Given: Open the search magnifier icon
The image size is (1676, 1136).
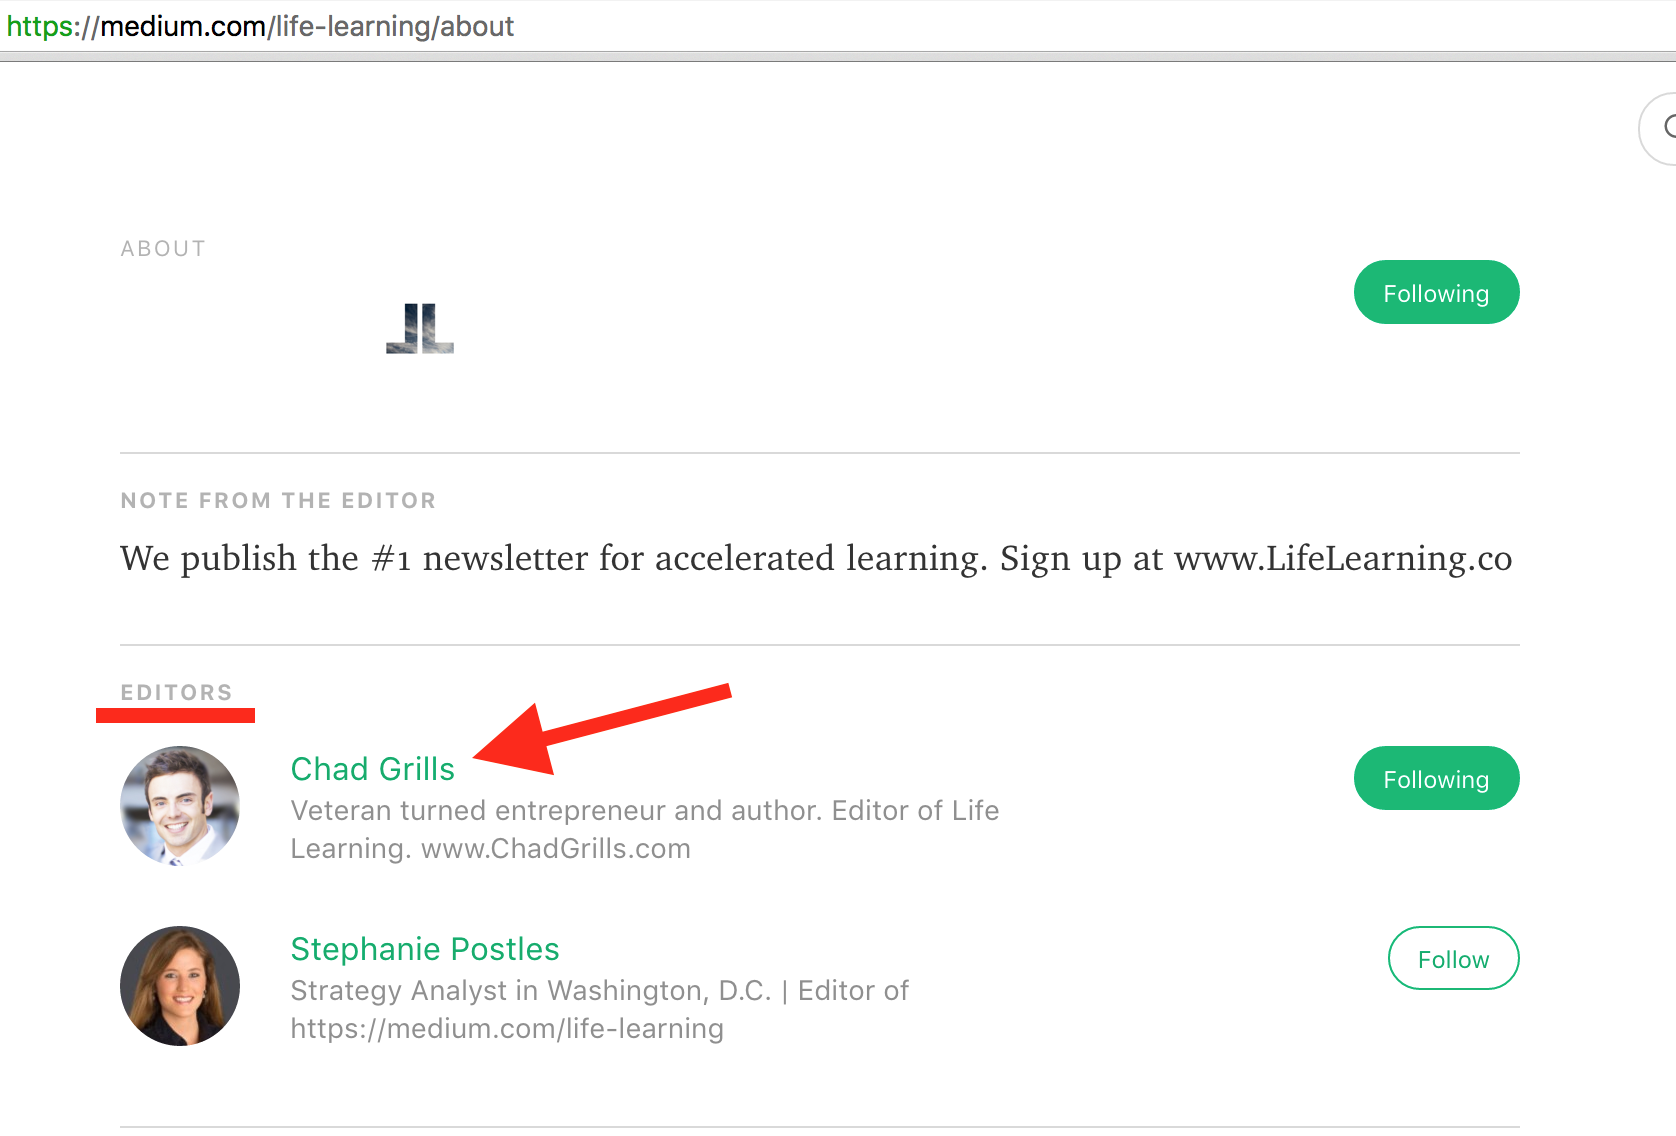Looking at the screenshot, I should [x=1662, y=128].
